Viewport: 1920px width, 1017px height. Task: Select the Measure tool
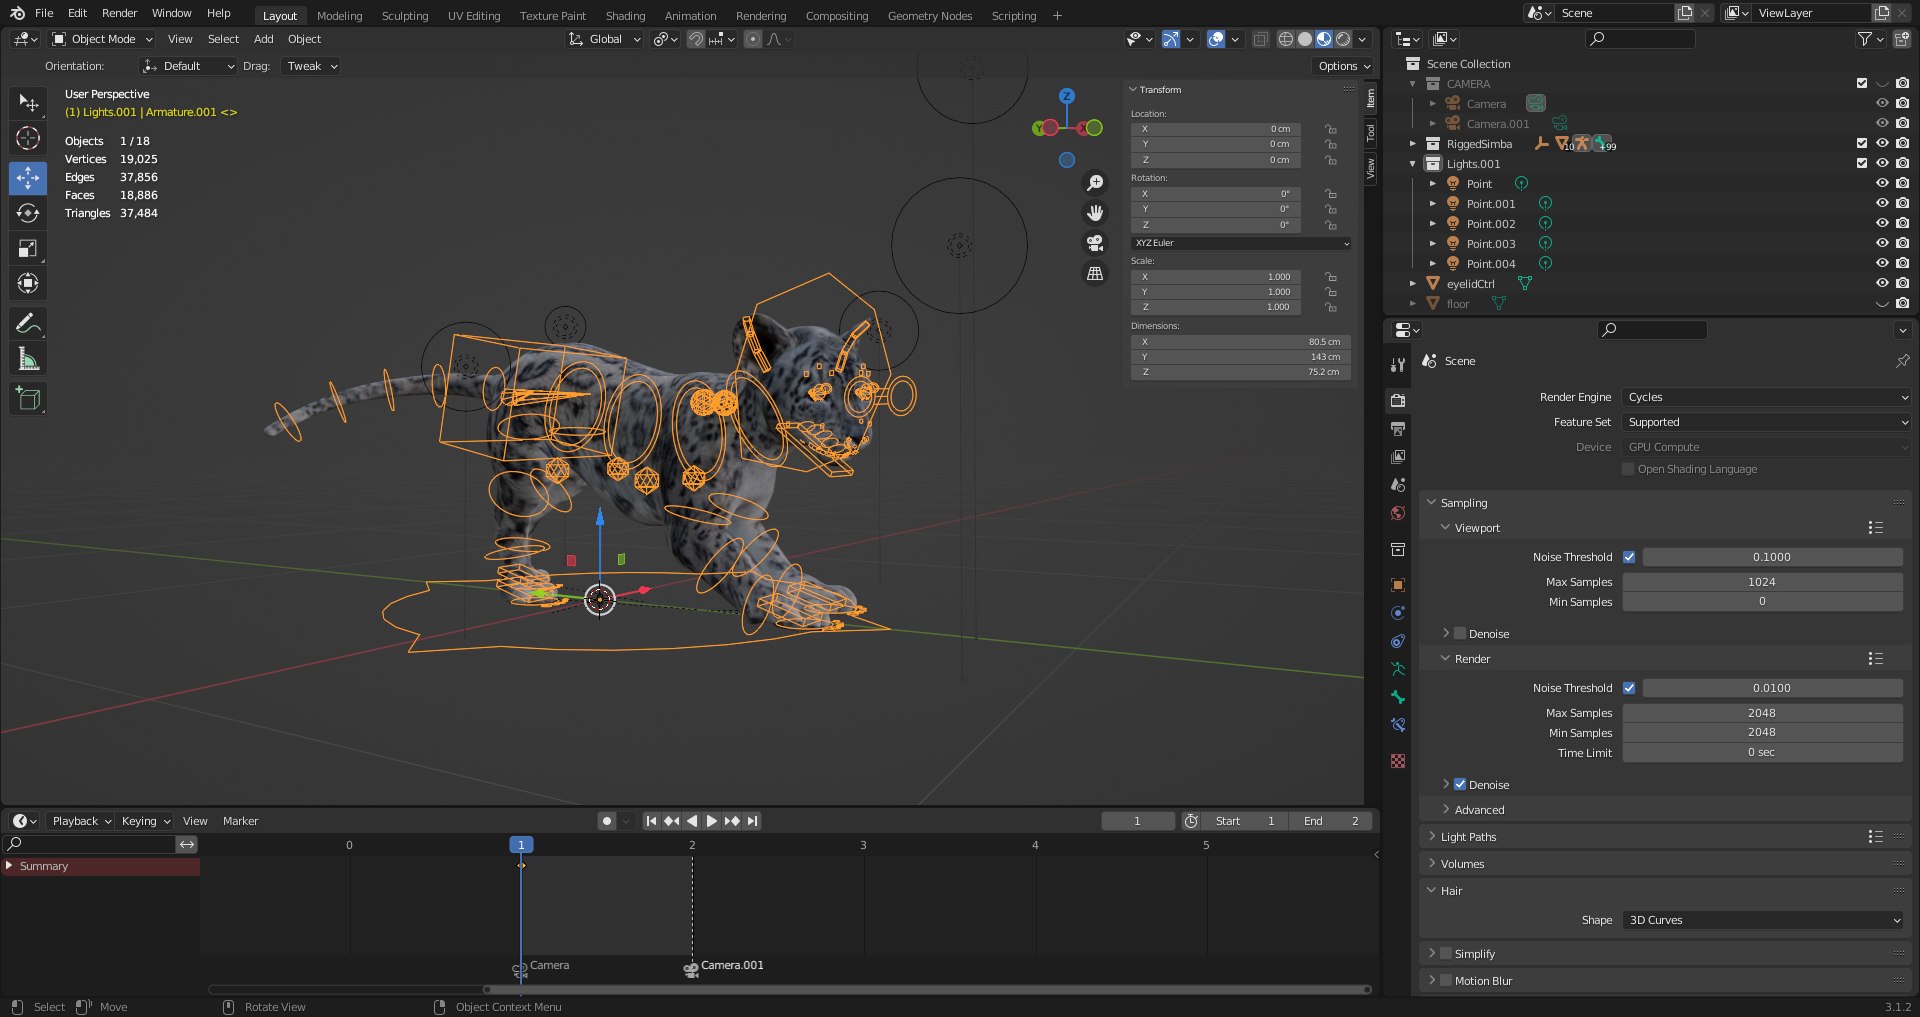point(28,359)
